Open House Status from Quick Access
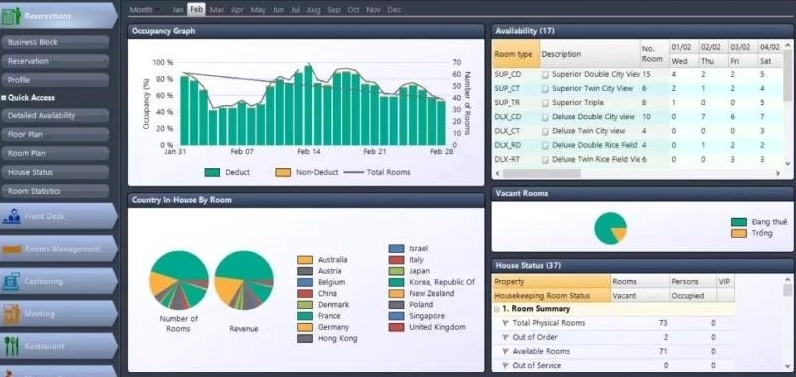Image resolution: width=796 pixels, height=377 pixels. coord(55,173)
